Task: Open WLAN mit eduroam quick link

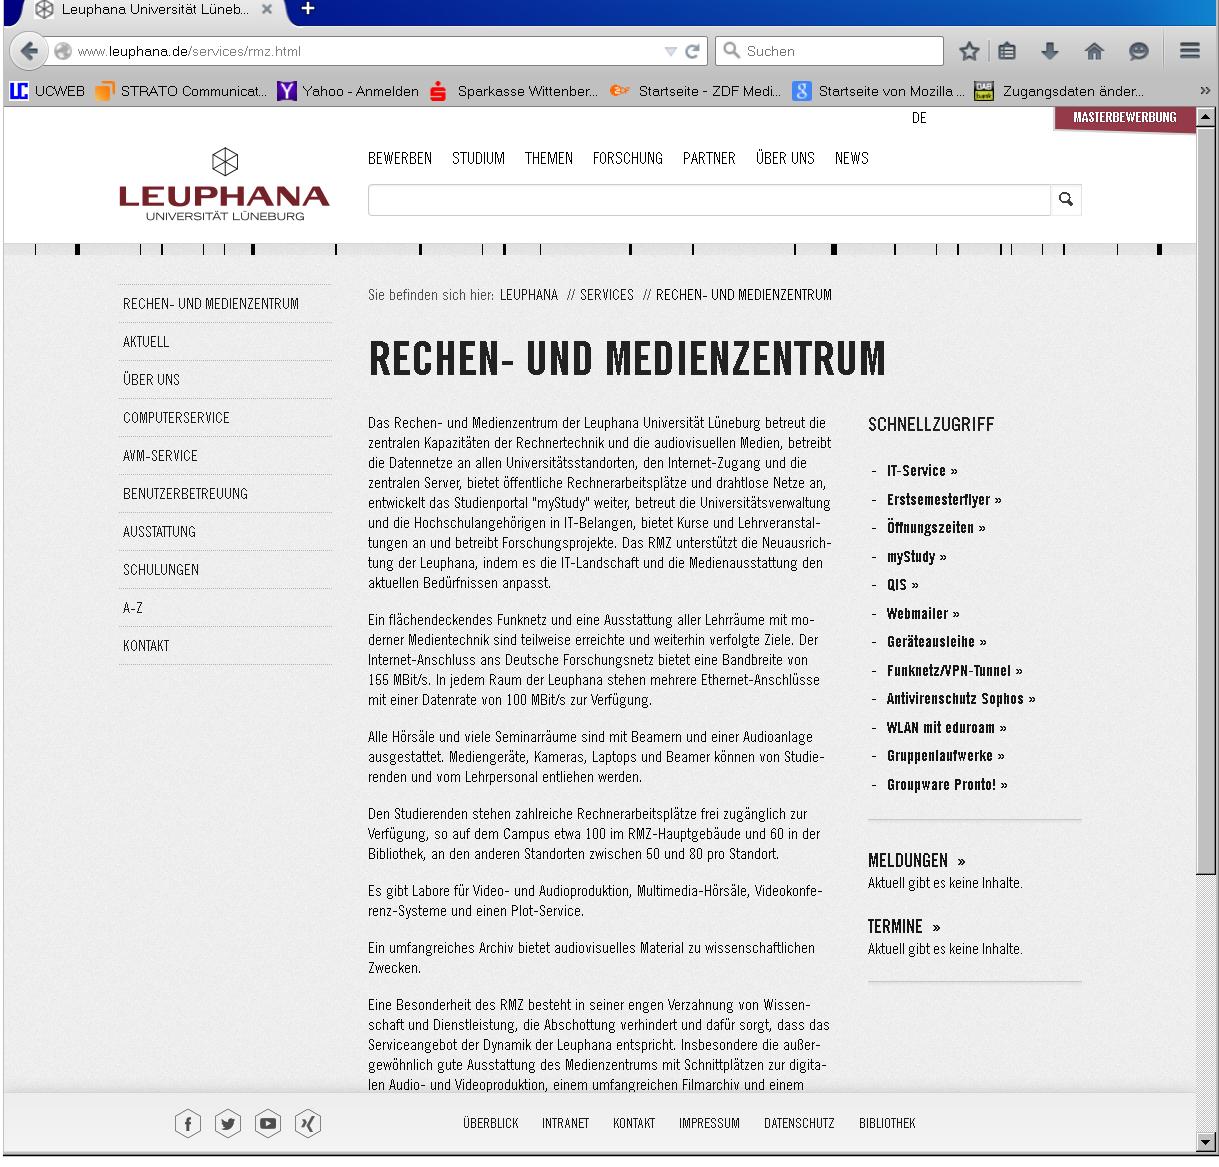Action: [946, 728]
